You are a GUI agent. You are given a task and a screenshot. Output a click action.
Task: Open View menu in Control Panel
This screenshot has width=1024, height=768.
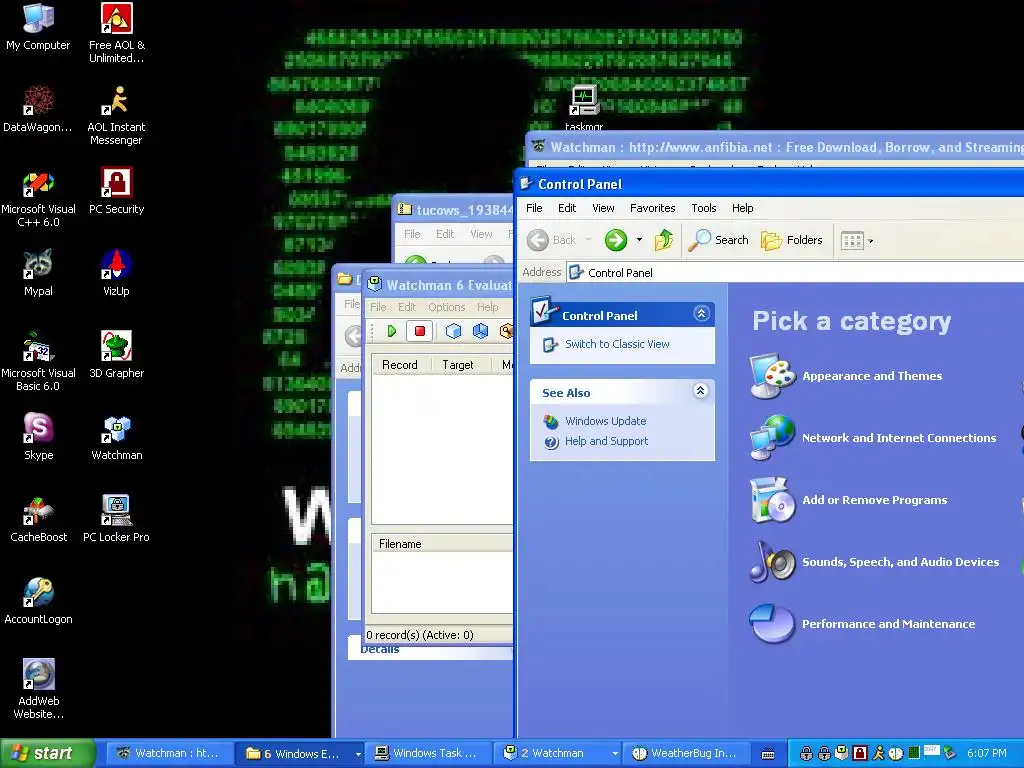pyautogui.click(x=603, y=208)
